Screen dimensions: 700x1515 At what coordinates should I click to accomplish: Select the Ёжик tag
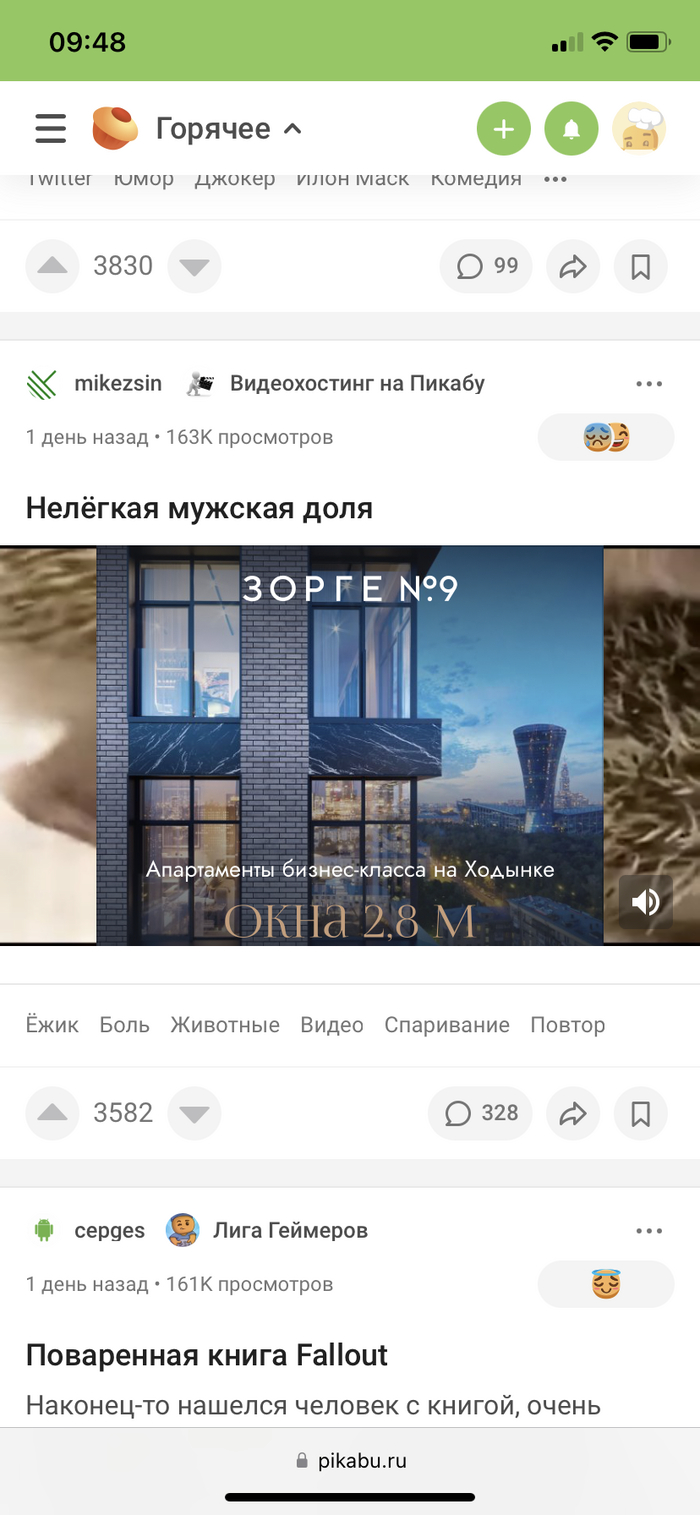pos(52,1025)
